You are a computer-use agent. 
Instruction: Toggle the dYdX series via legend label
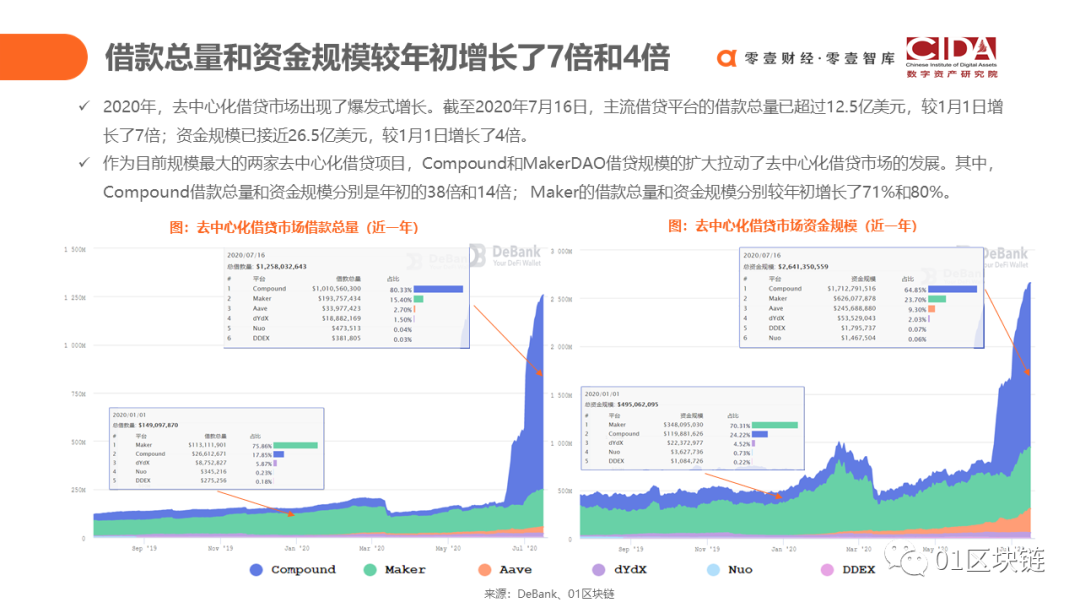point(630,570)
